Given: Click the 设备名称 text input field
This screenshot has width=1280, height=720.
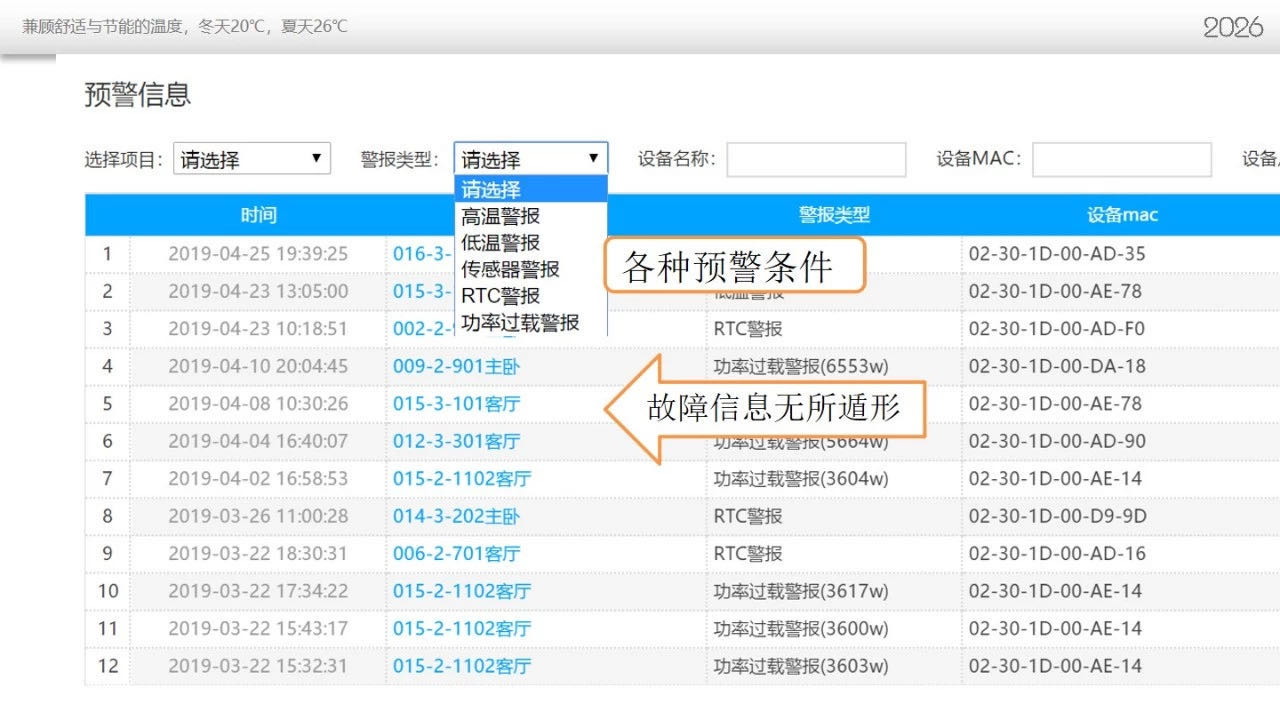Looking at the screenshot, I should [x=815, y=160].
